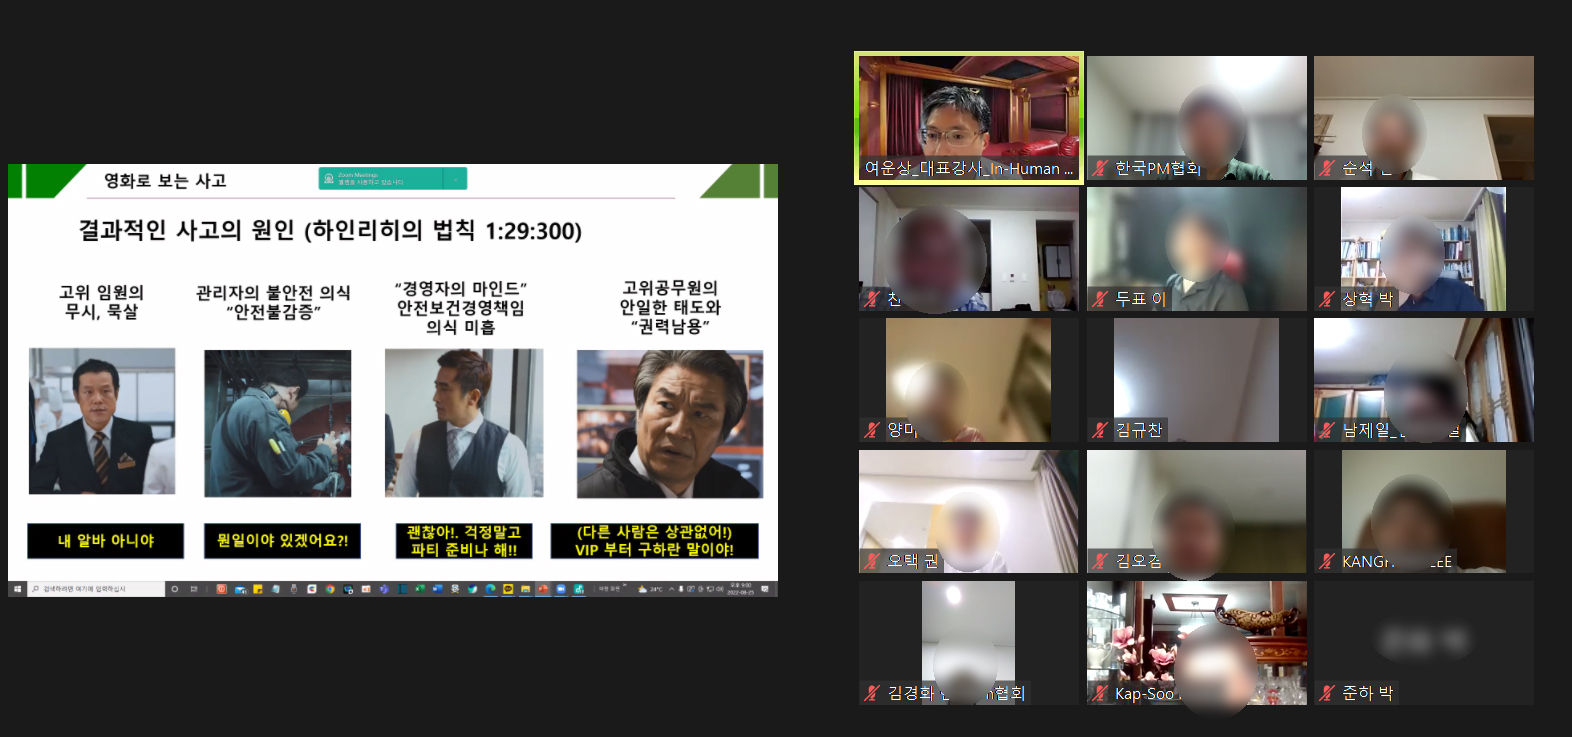Image resolution: width=1572 pixels, height=737 pixels.
Task: Click caption box '괜찮아! 걱정말고 파티 준비나 해!!'
Action: pyautogui.click(x=464, y=541)
